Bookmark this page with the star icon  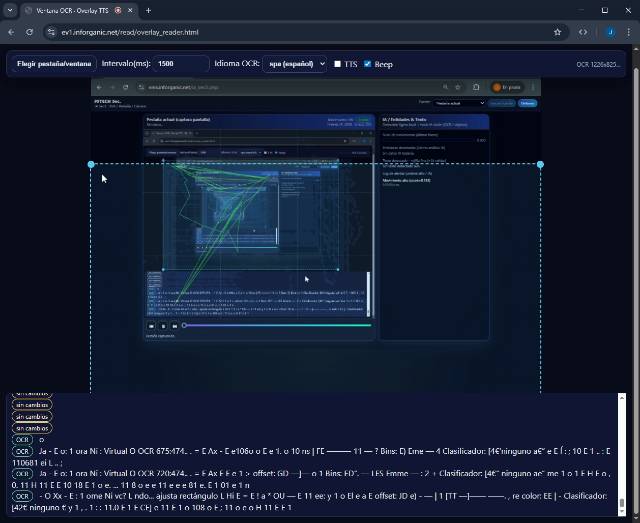(x=557, y=32)
